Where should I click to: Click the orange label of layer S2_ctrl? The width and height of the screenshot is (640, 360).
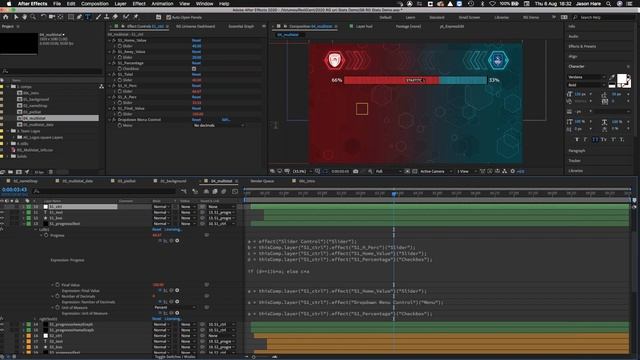[x=29, y=336]
